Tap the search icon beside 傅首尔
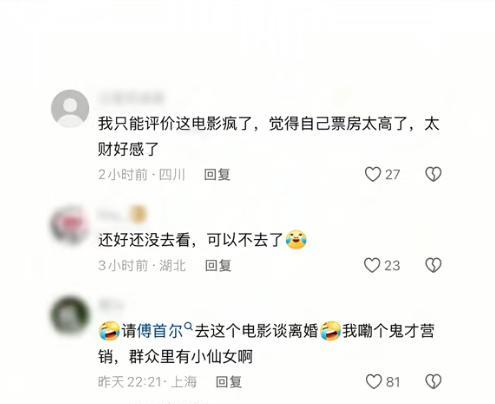The height and width of the screenshot is (404, 495). (188, 326)
